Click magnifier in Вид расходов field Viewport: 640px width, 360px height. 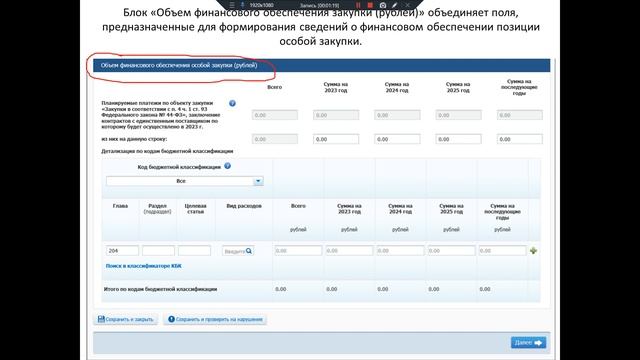point(249,251)
